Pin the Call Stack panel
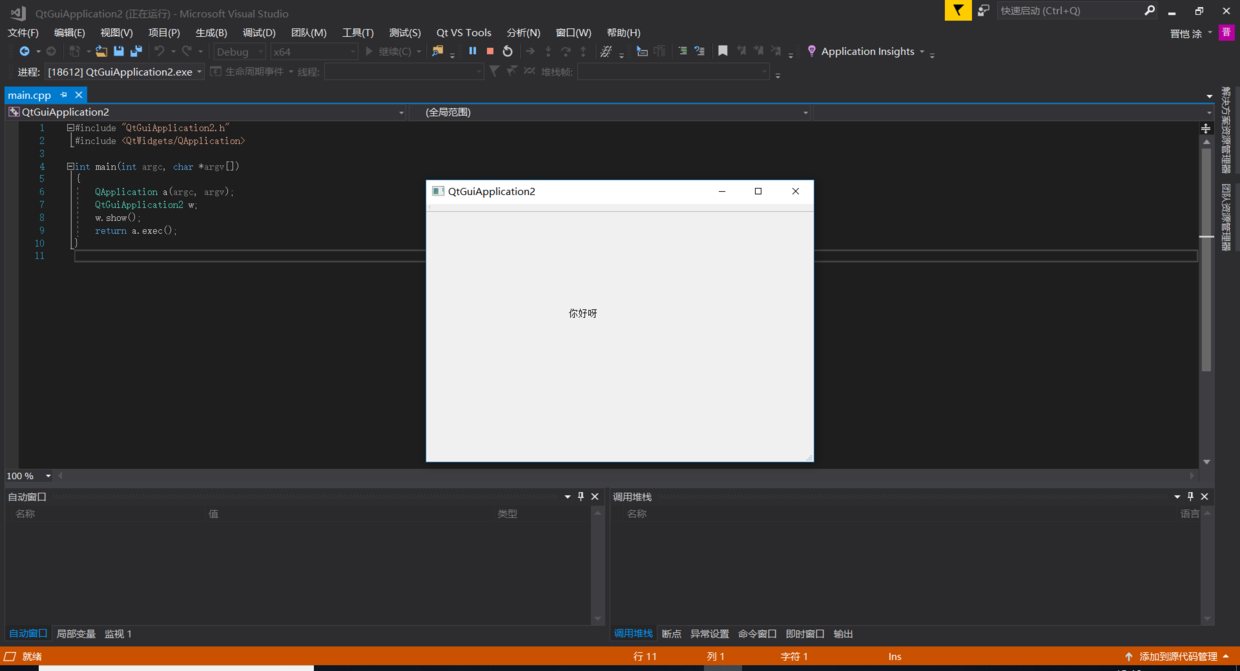 1190,496
